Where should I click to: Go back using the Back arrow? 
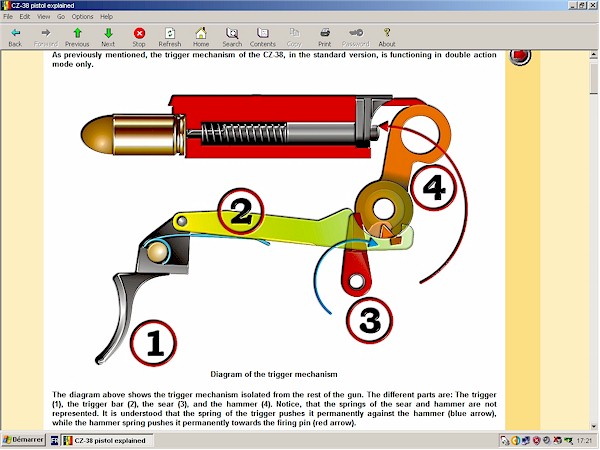[x=15, y=37]
